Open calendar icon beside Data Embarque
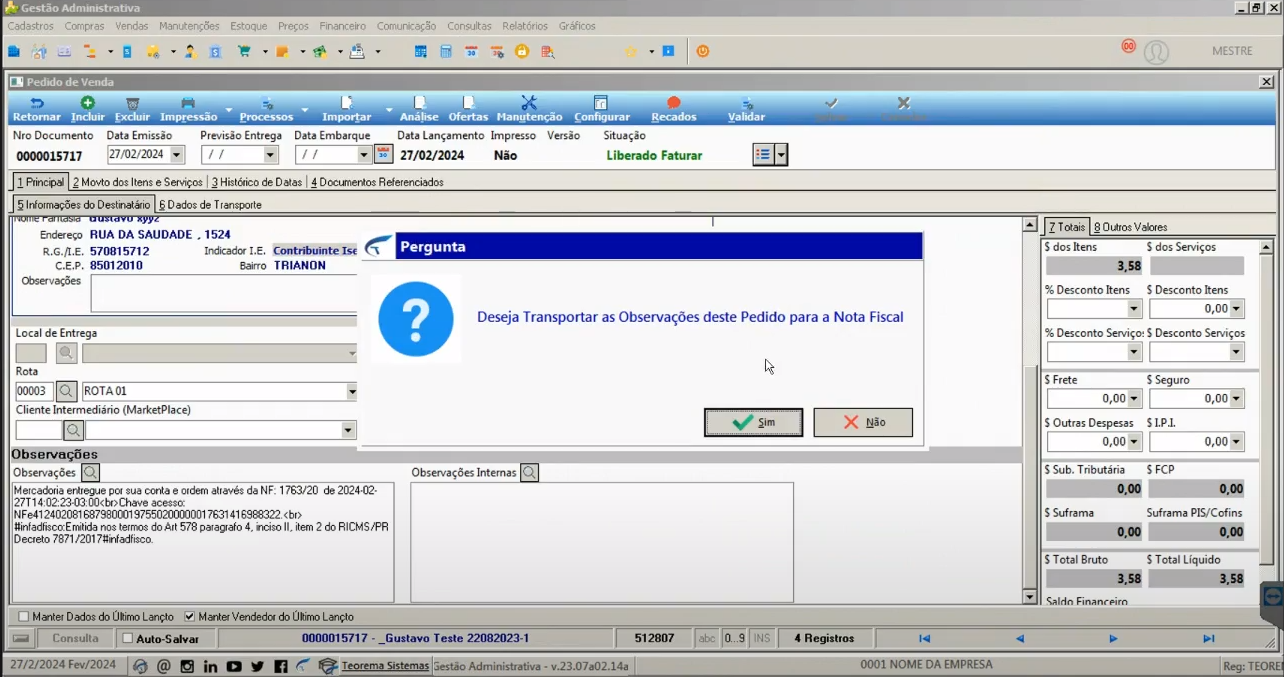Image resolution: width=1284 pixels, height=677 pixels. click(383, 154)
